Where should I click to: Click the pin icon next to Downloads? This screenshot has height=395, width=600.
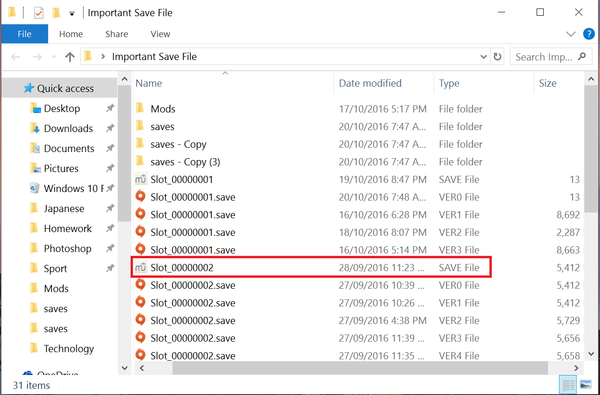(110, 128)
